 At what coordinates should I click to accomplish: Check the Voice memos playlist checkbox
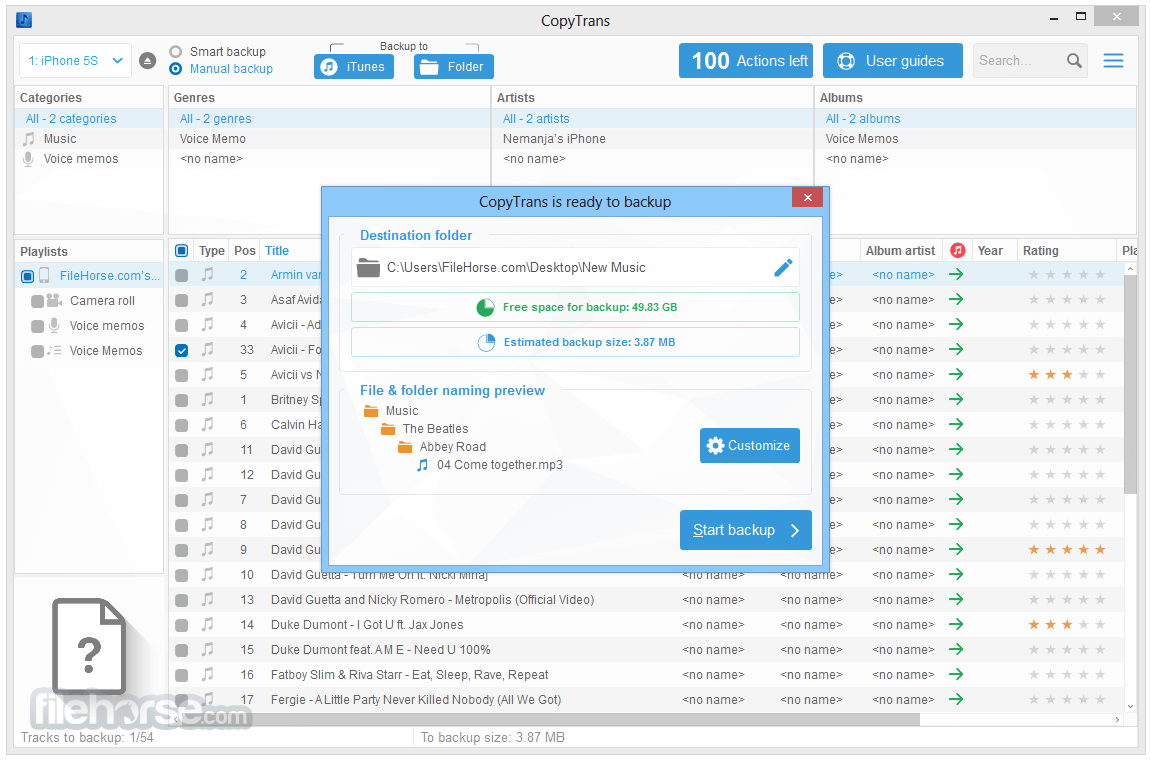click(37, 326)
